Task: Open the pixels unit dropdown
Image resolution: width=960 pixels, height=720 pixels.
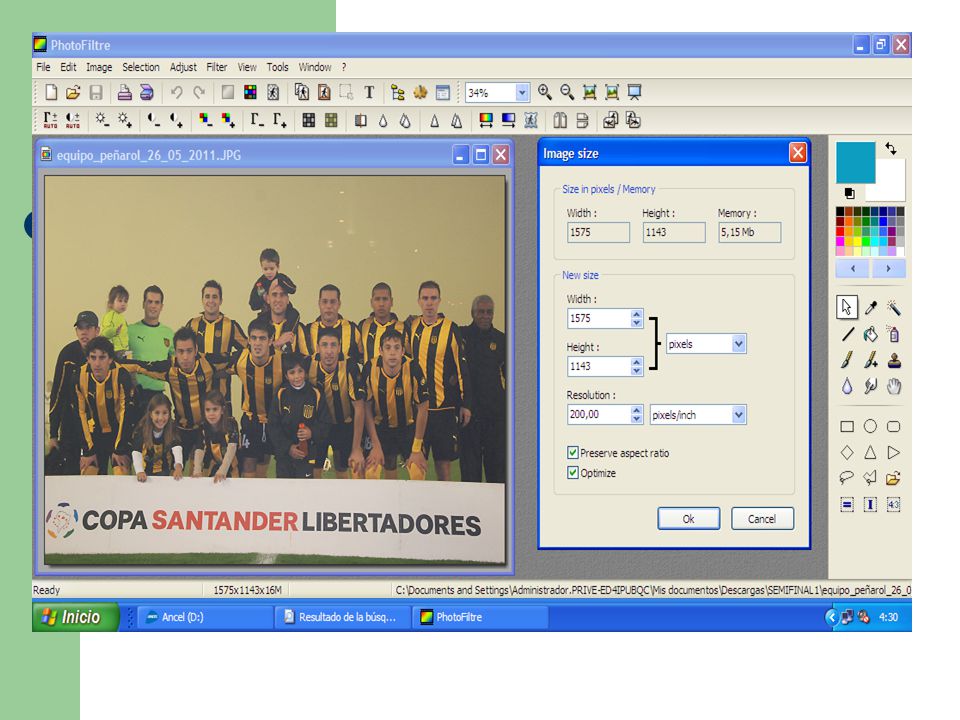Action: (738, 344)
